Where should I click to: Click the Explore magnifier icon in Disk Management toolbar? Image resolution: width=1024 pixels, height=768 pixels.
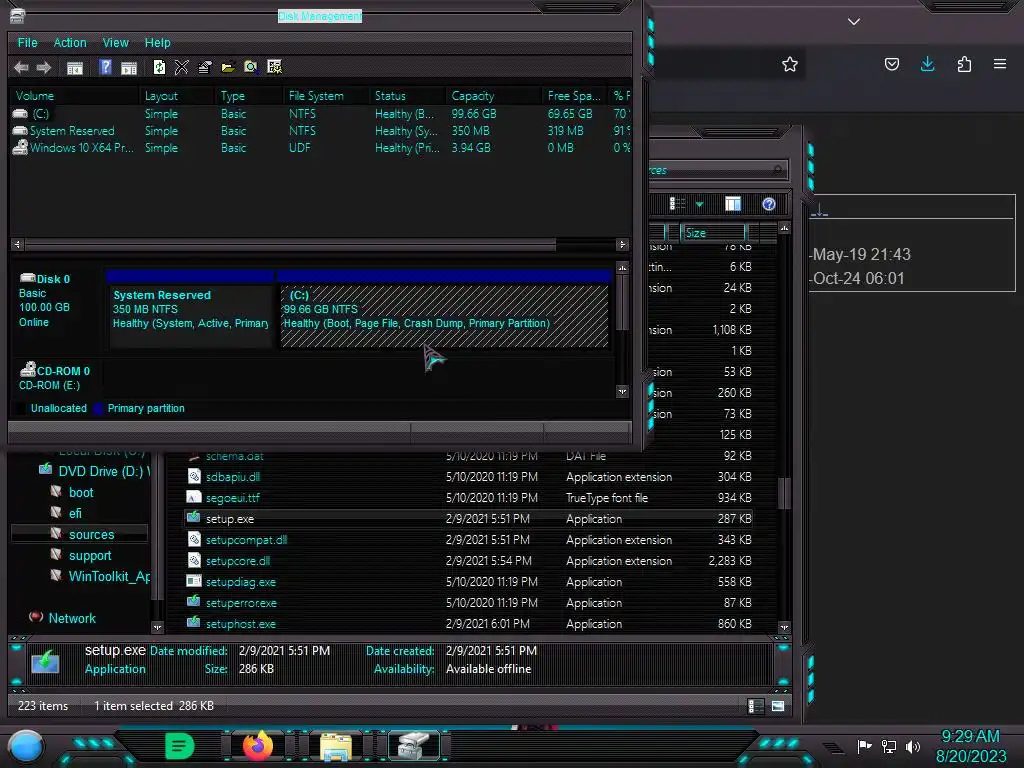[x=251, y=67]
